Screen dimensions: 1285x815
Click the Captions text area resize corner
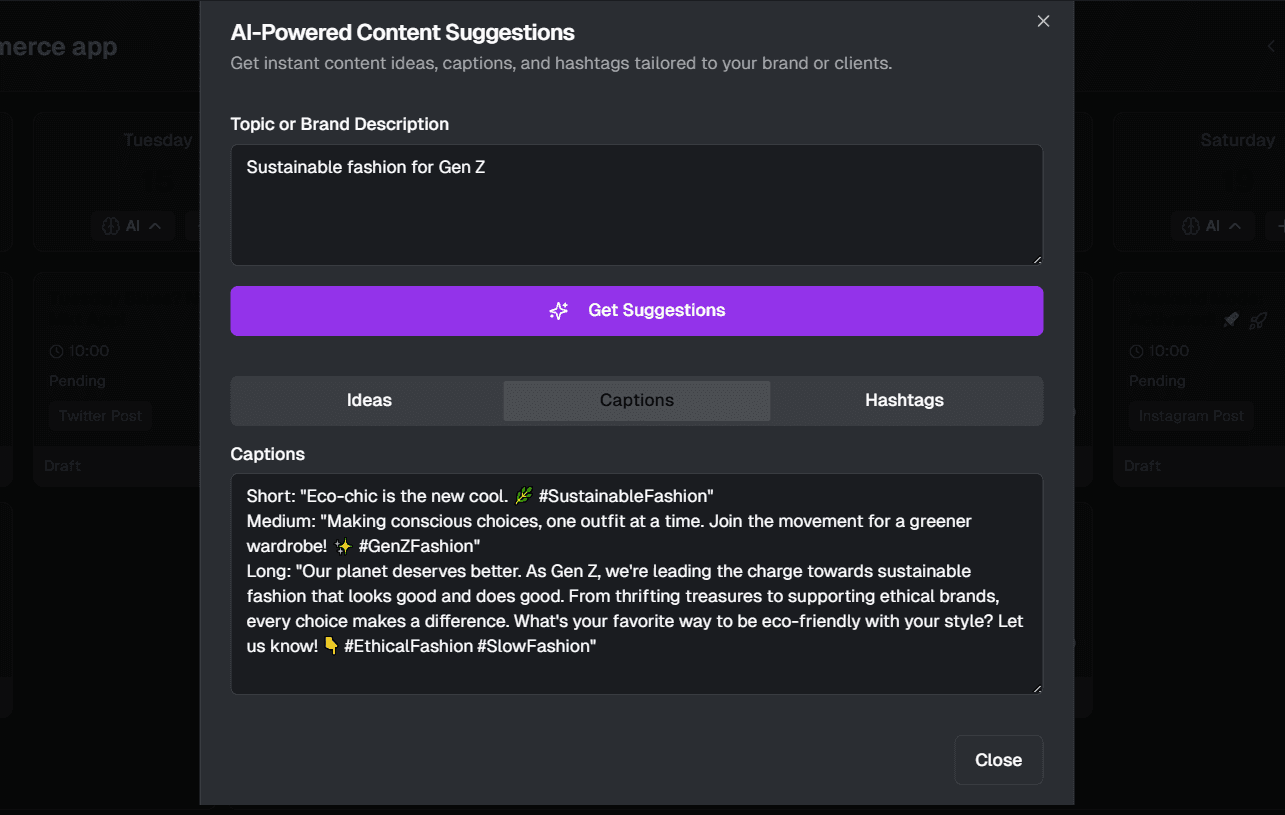click(x=1037, y=688)
